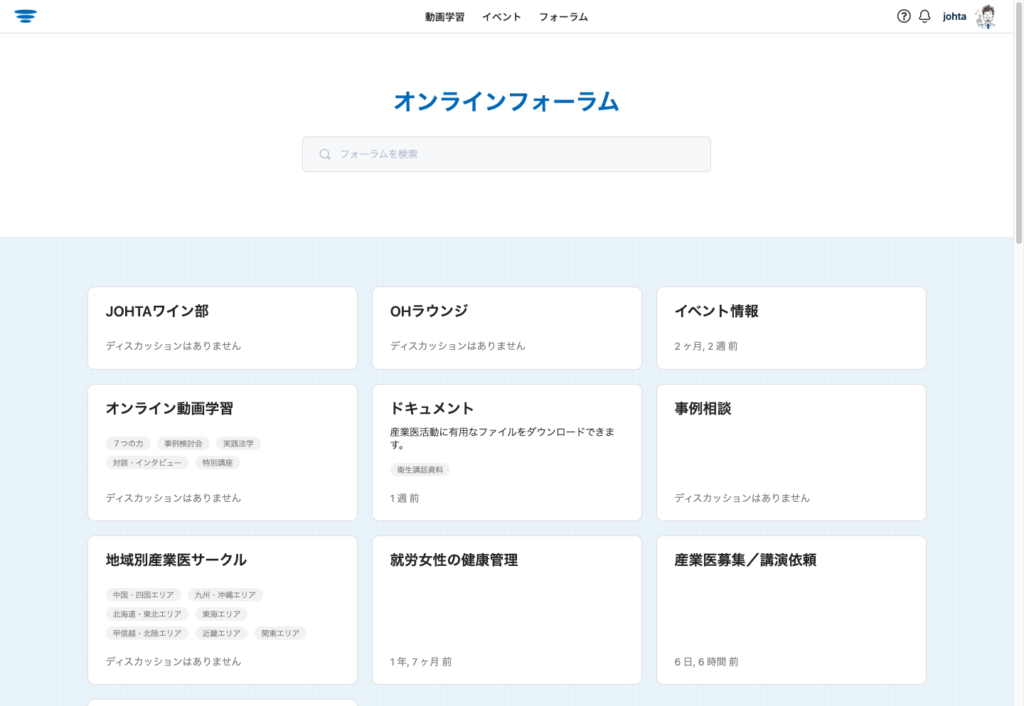The height and width of the screenshot is (706, 1024).
Task: Open the 就労女性の健康管理 forum
Action: pyautogui.click(x=454, y=560)
